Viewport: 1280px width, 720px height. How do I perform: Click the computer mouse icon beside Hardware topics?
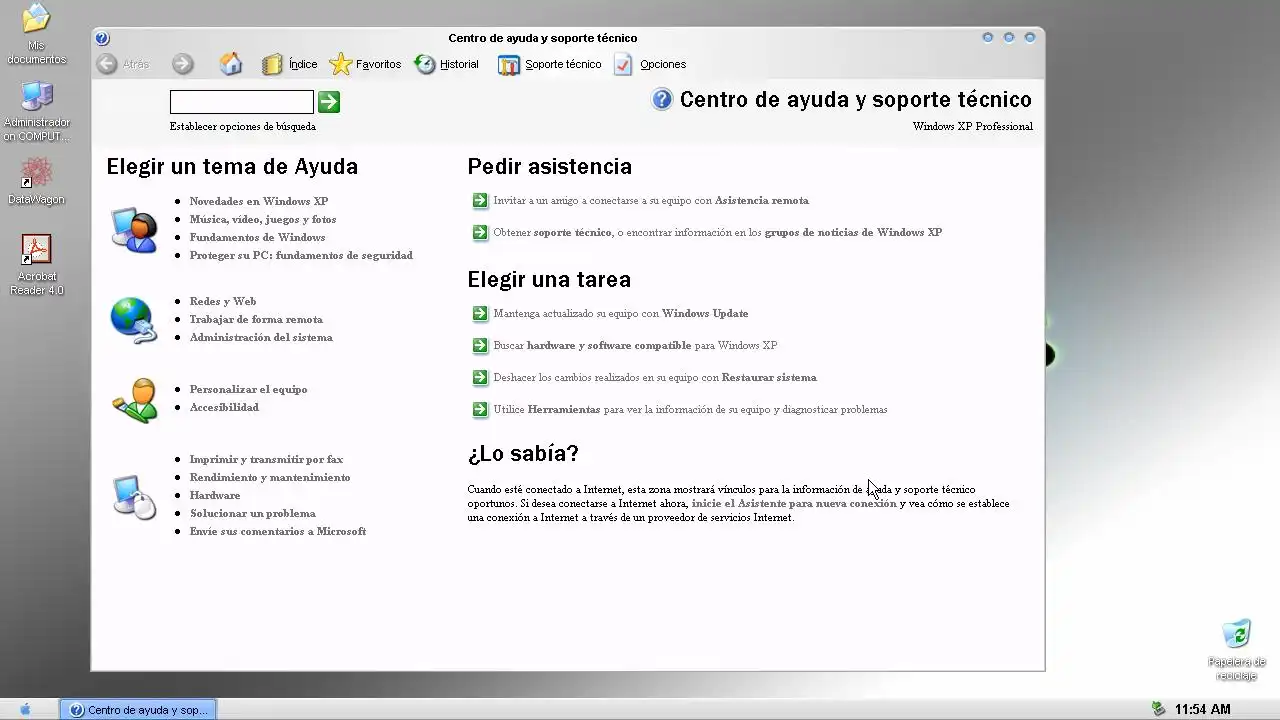click(x=134, y=497)
